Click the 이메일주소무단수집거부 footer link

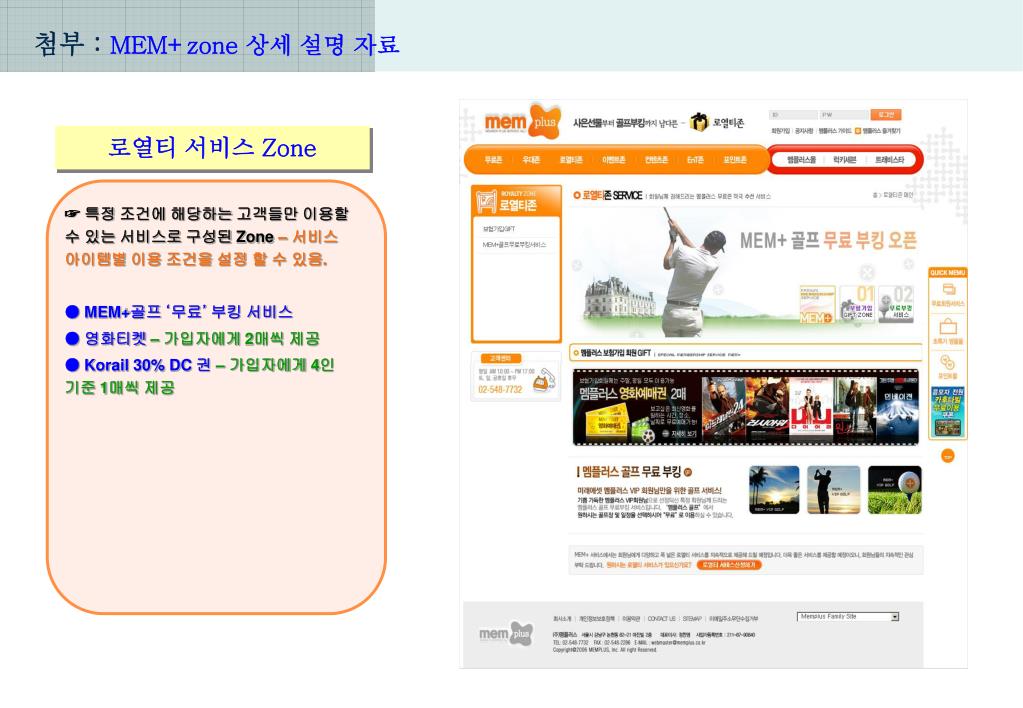[733, 619]
